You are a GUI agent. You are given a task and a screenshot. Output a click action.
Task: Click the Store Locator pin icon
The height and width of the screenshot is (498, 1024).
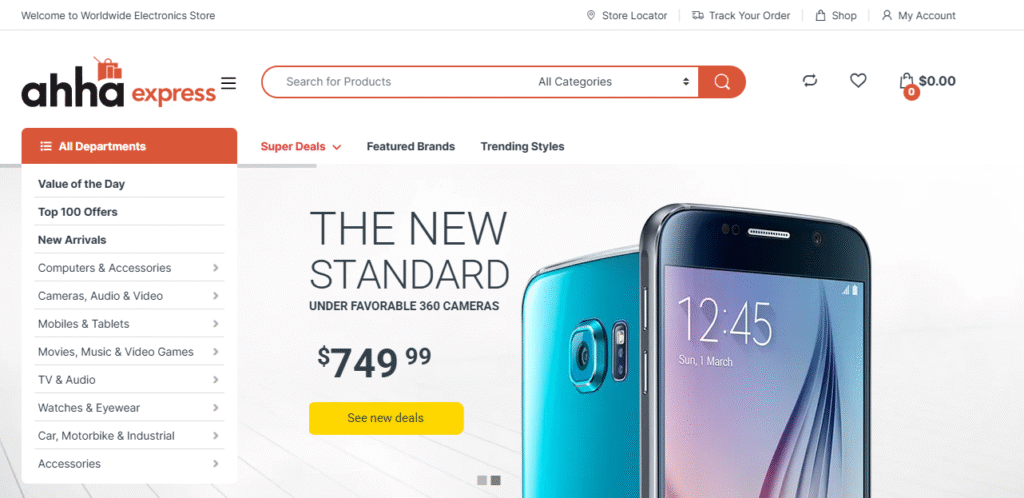click(591, 15)
